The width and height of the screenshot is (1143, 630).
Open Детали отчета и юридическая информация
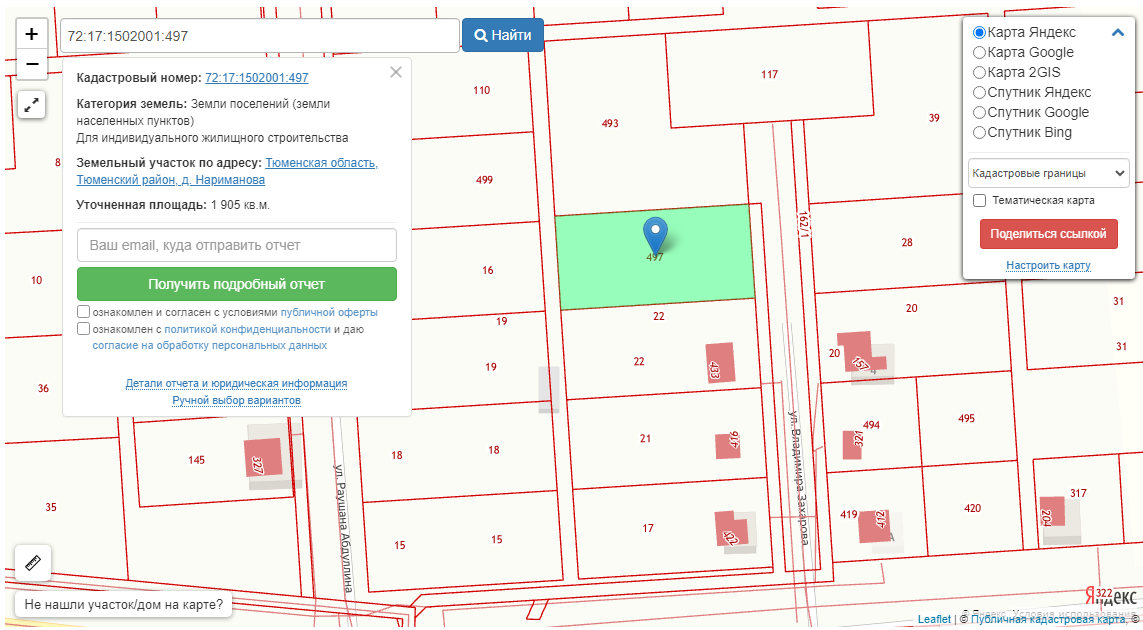pos(236,384)
